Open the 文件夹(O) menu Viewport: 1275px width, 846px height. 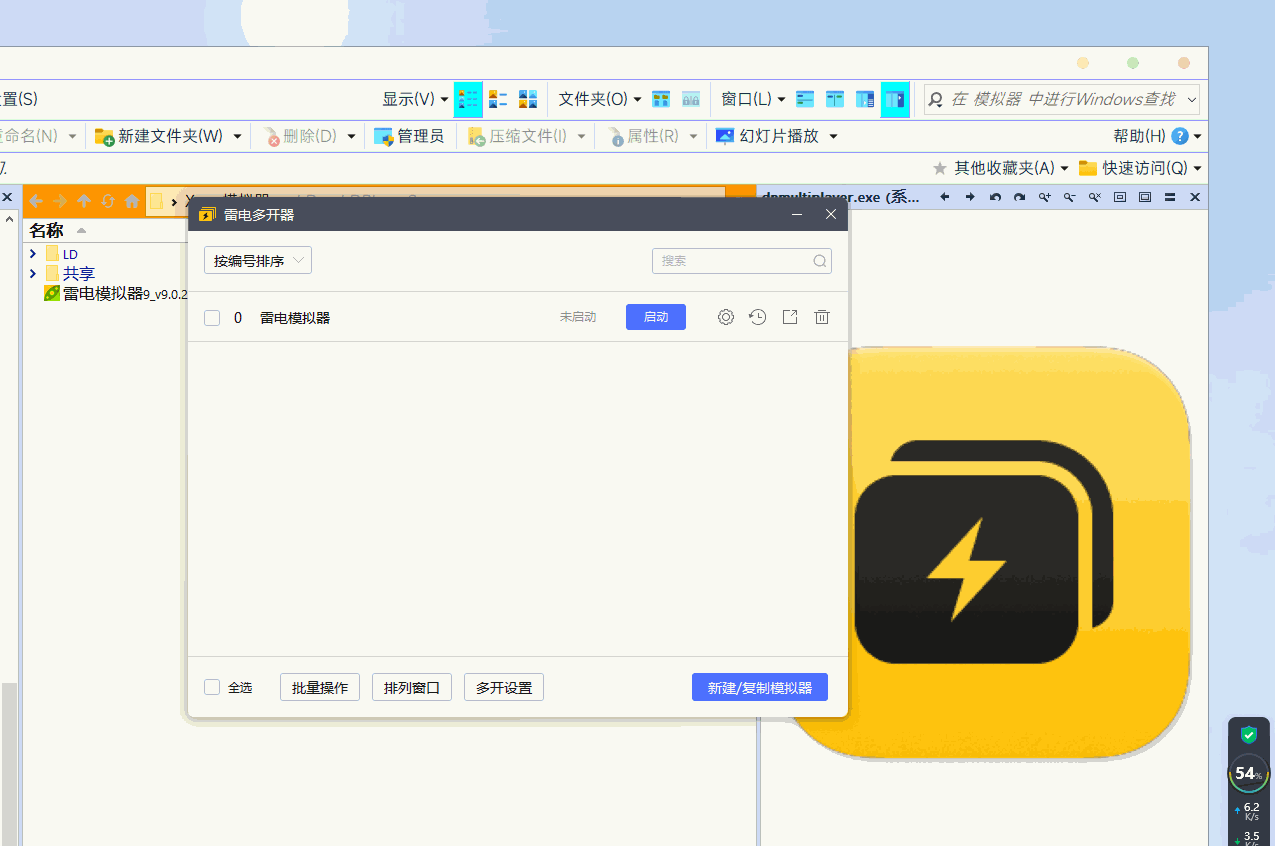click(600, 99)
